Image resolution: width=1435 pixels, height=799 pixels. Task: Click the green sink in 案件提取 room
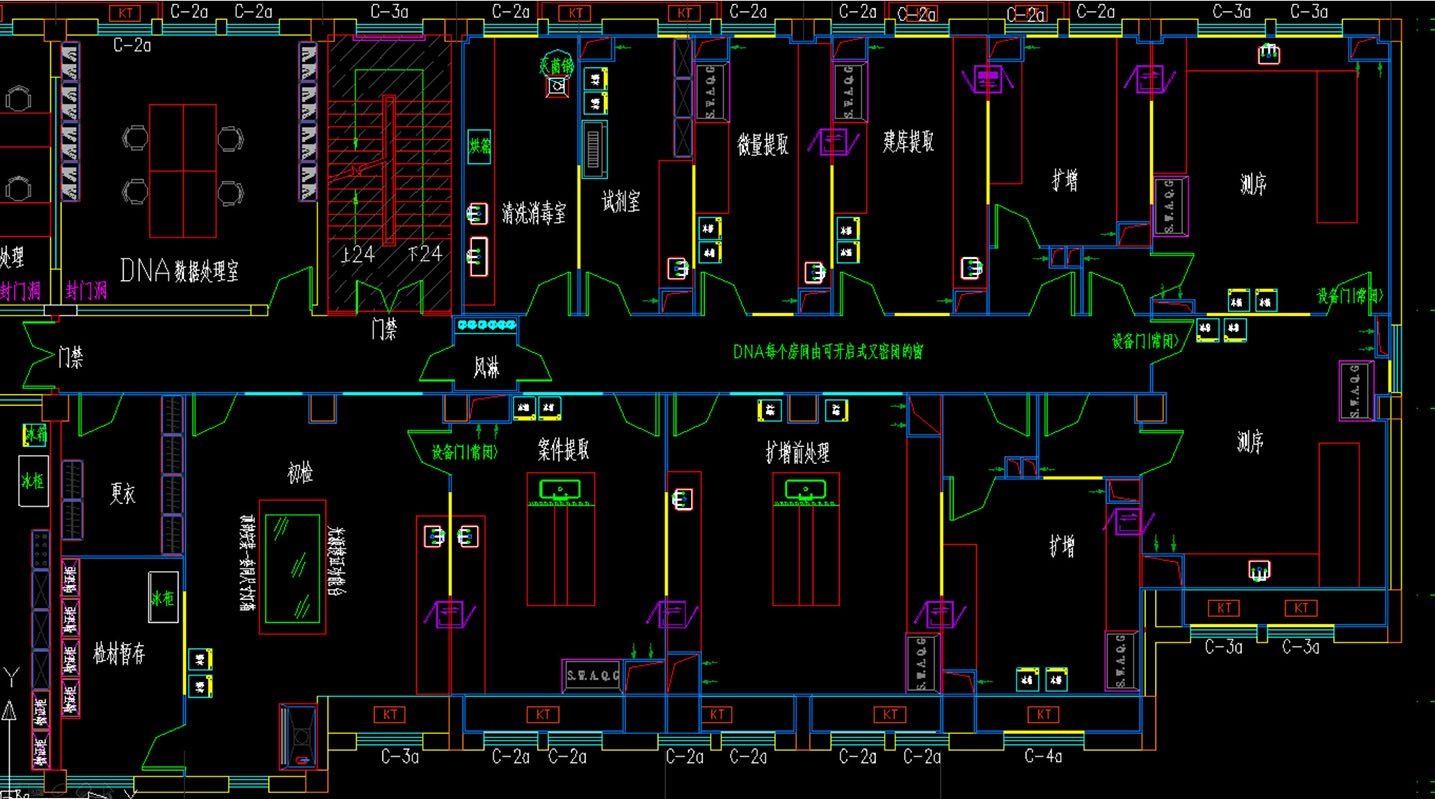[x=560, y=490]
